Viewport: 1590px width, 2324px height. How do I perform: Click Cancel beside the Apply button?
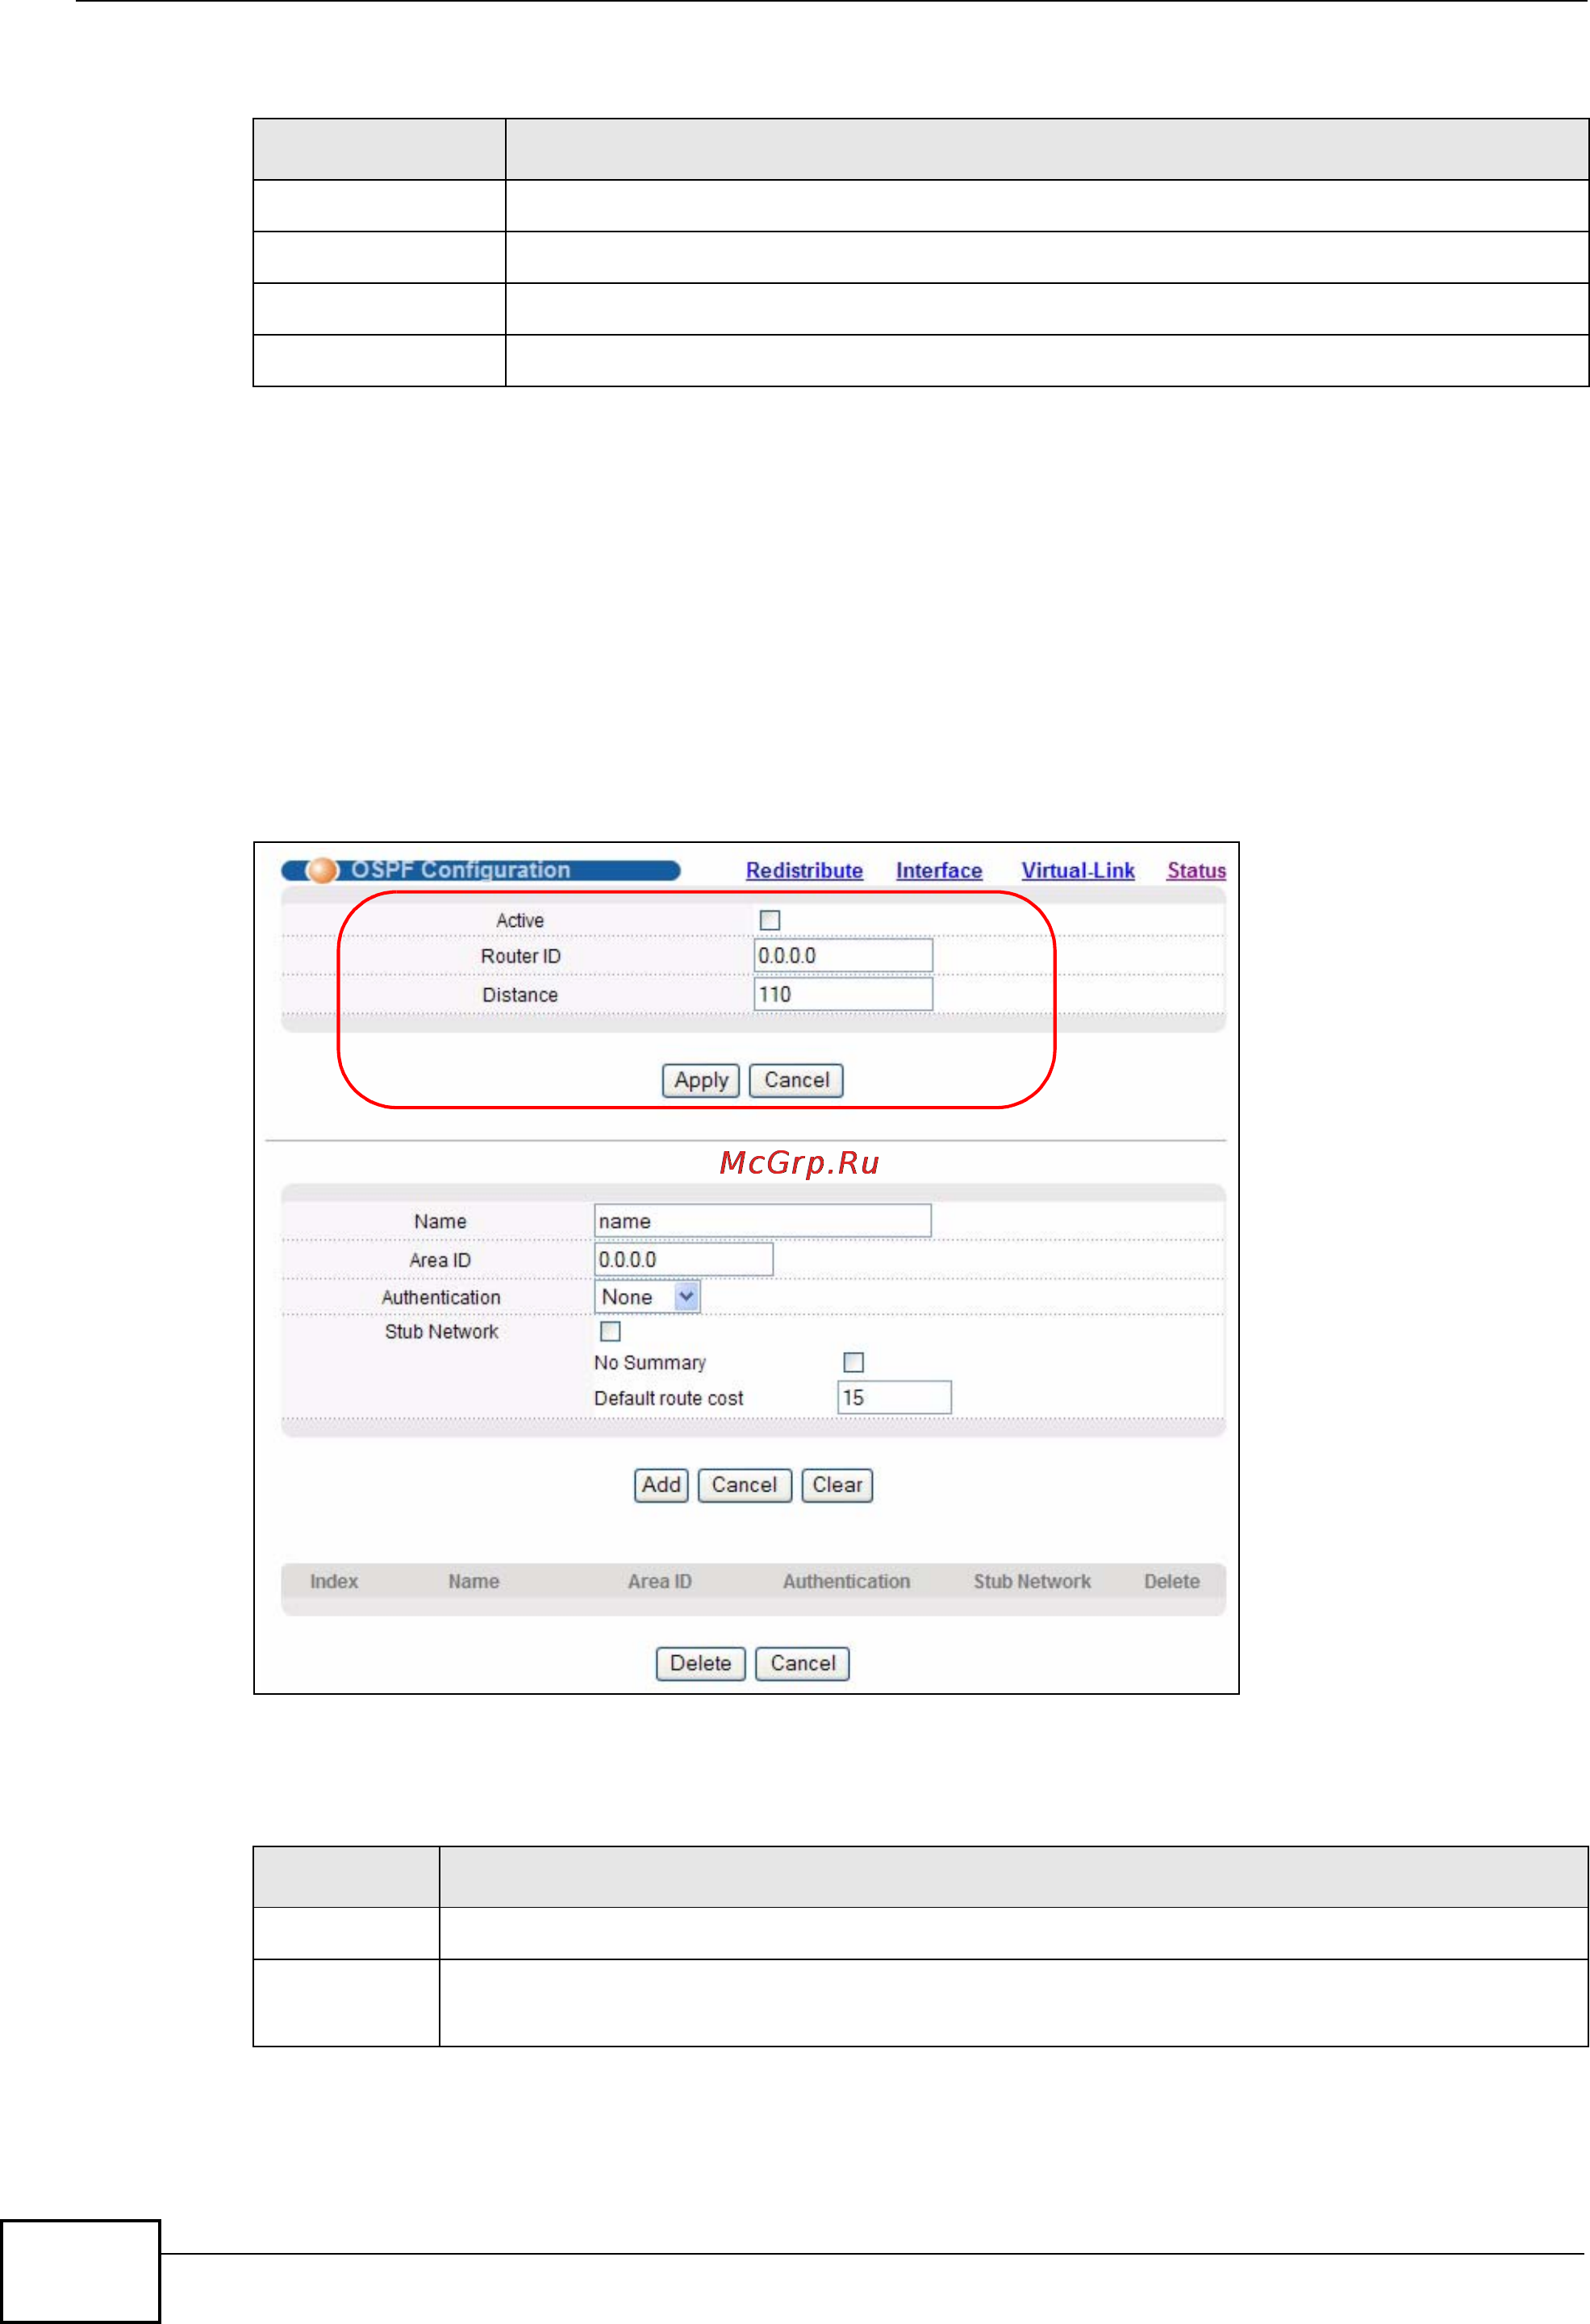coord(796,1080)
